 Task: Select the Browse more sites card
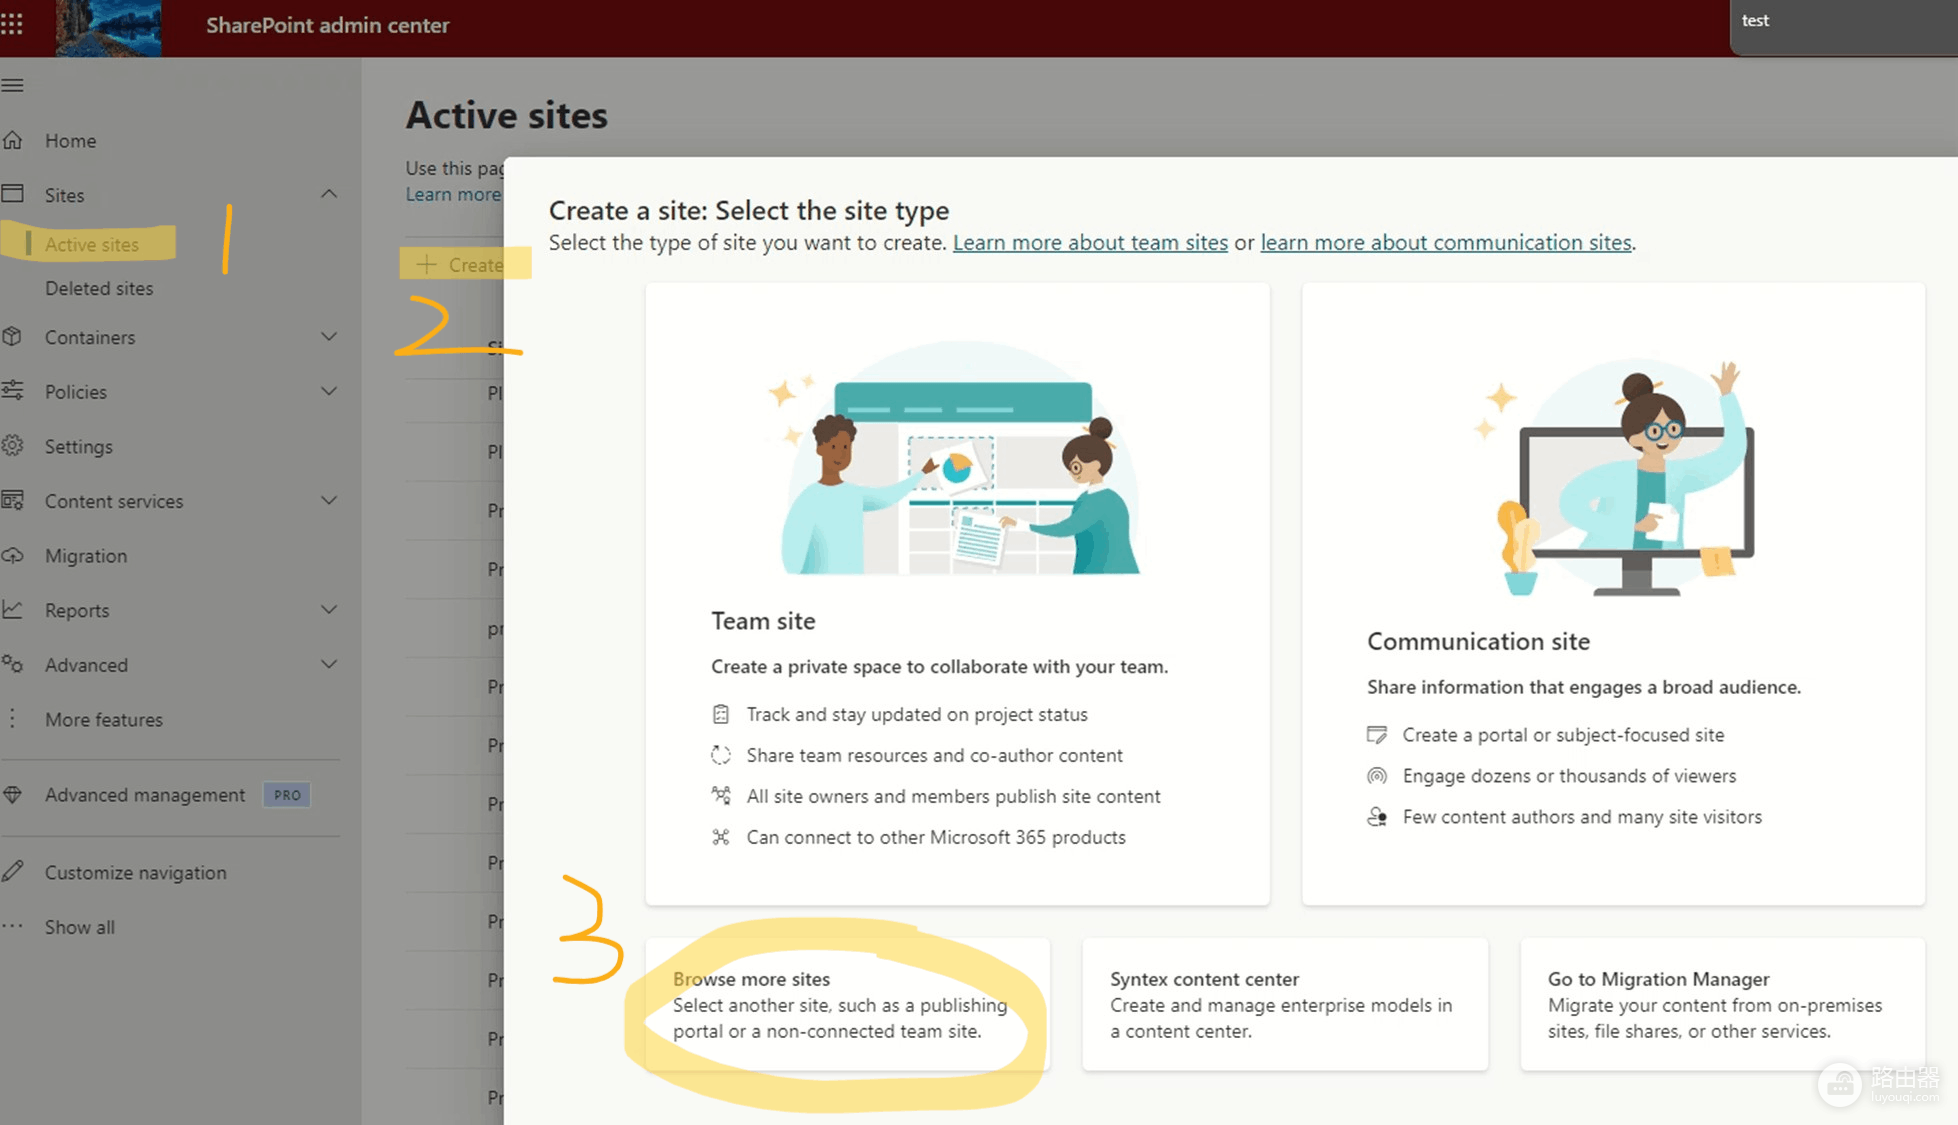847,1004
